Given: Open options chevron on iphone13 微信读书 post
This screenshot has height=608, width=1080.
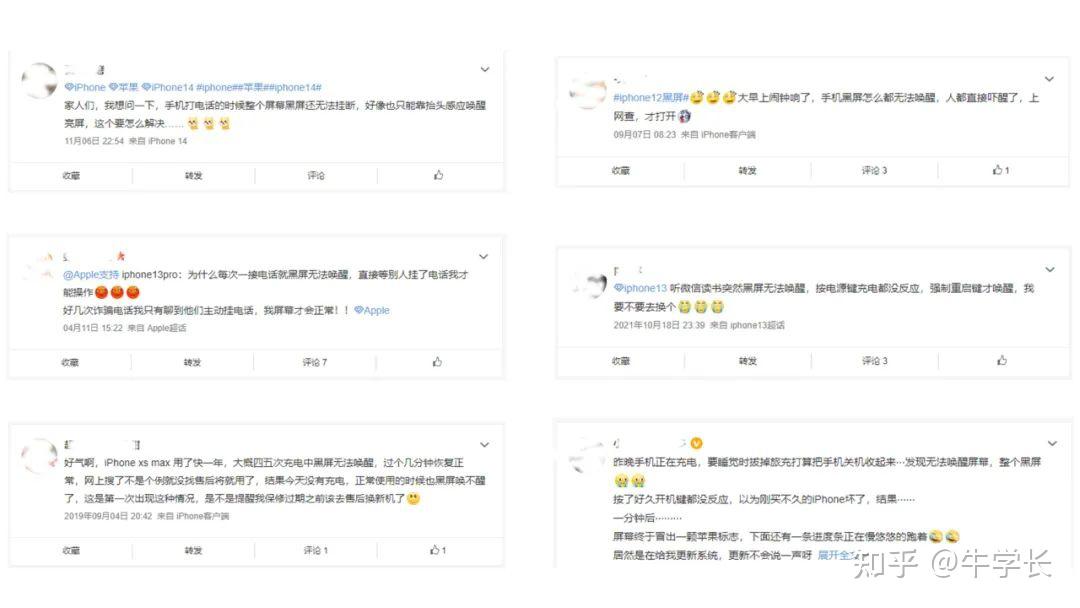Looking at the screenshot, I should click(1050, 269).
